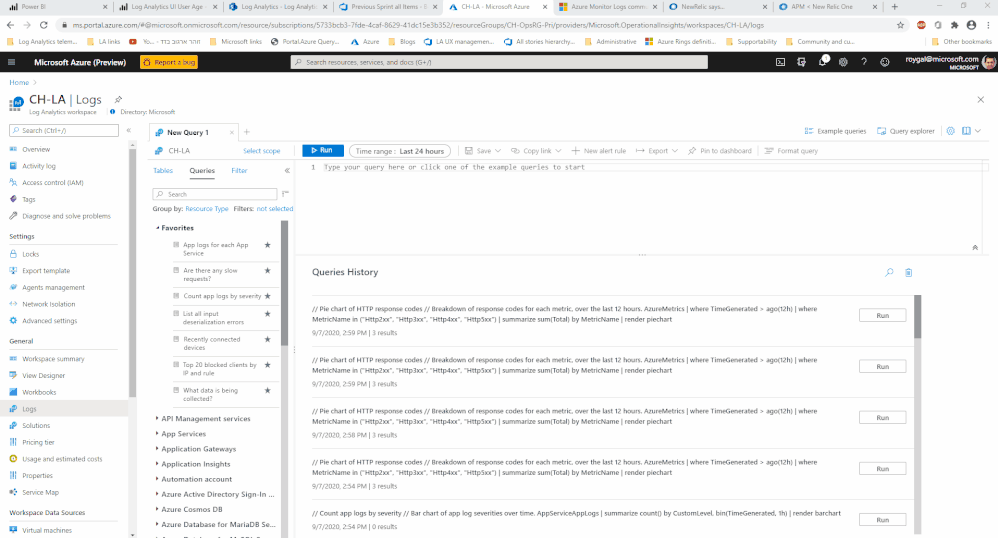
Task: Change Group by Resource Type
Action: click(207, 209)
